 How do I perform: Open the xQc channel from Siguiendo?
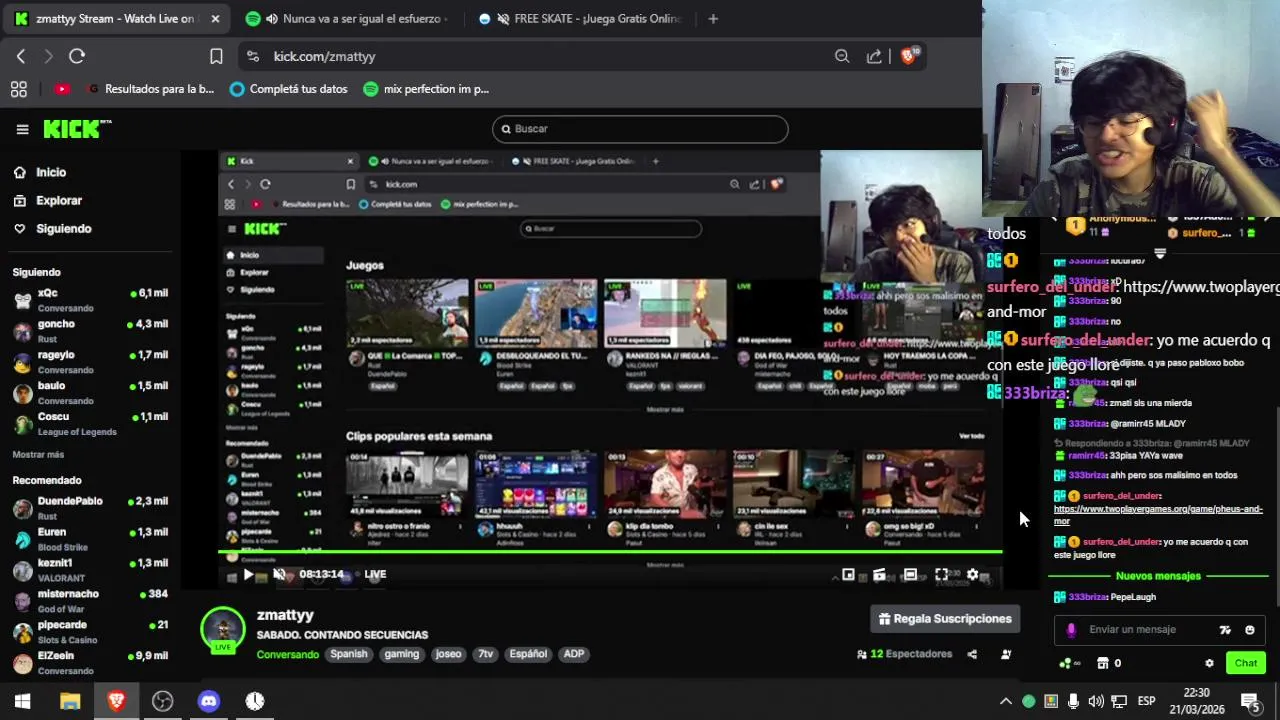pos(89,299)
